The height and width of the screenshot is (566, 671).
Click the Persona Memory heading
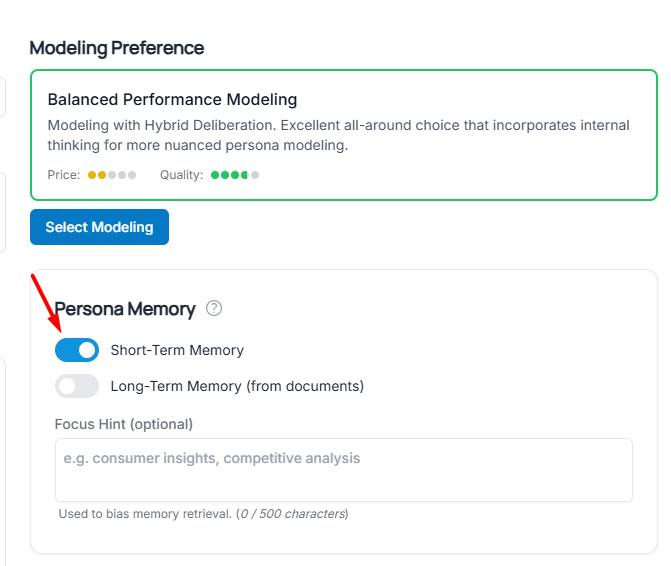tap(125, 309)
